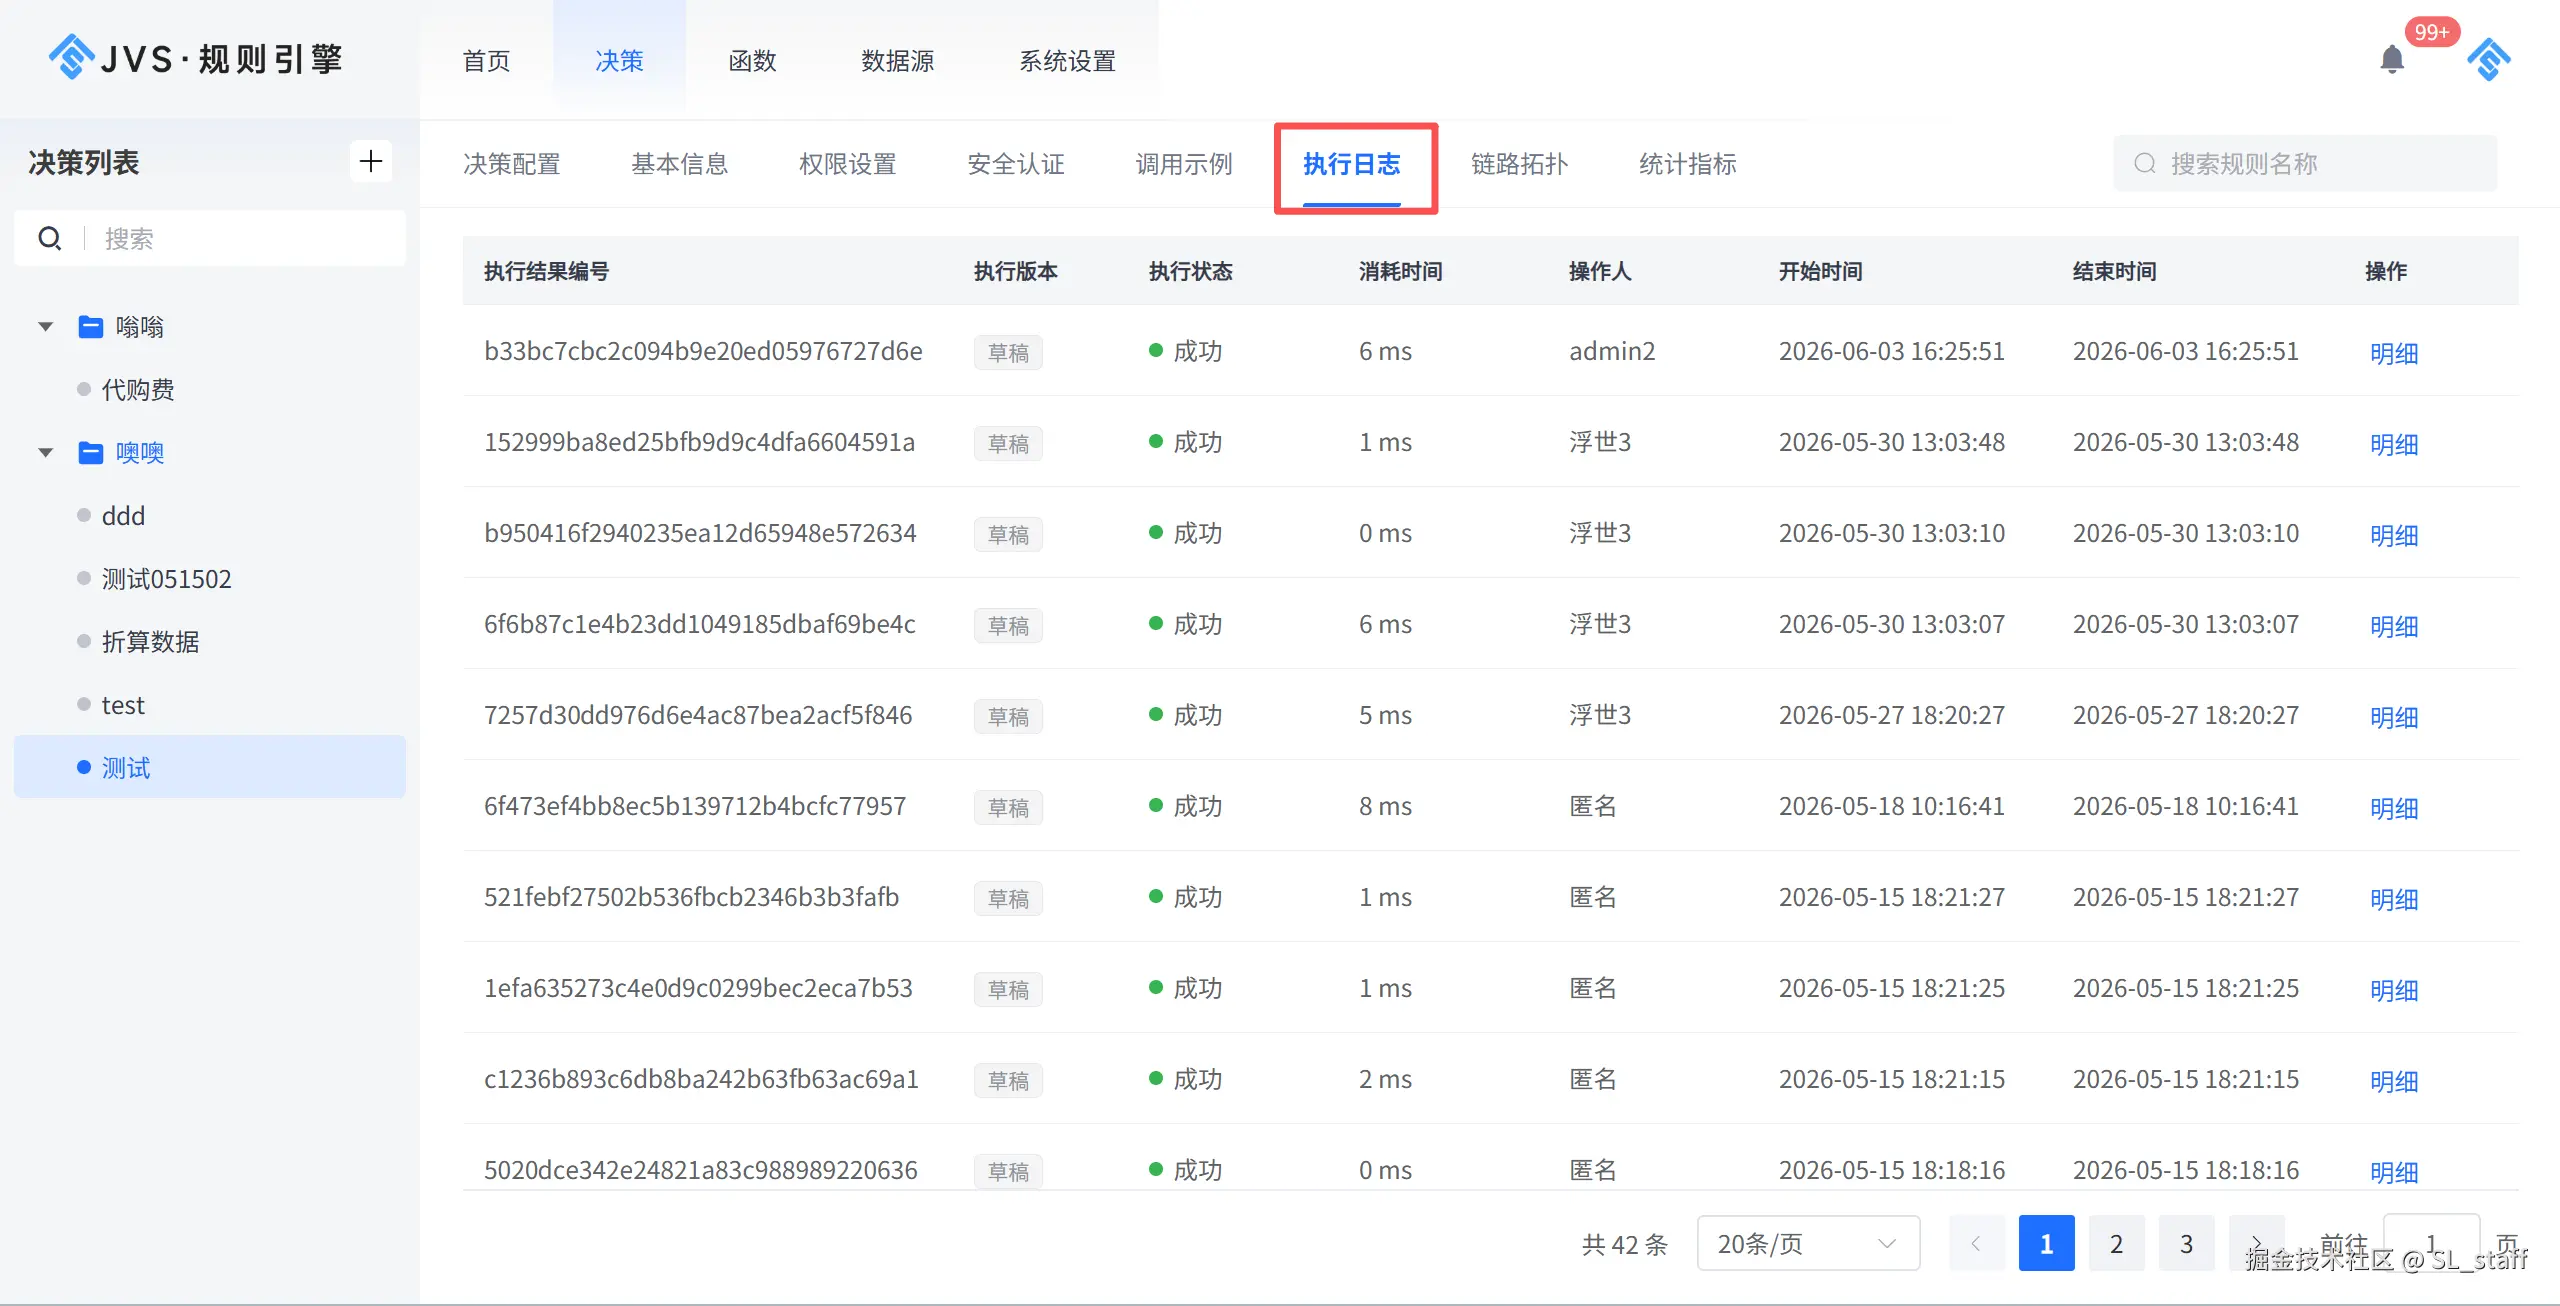Viewport: 2560px width, 1306px height.
Task: Switch to the 链路拓扑 tab
Action: click(x=1519, y=164)
